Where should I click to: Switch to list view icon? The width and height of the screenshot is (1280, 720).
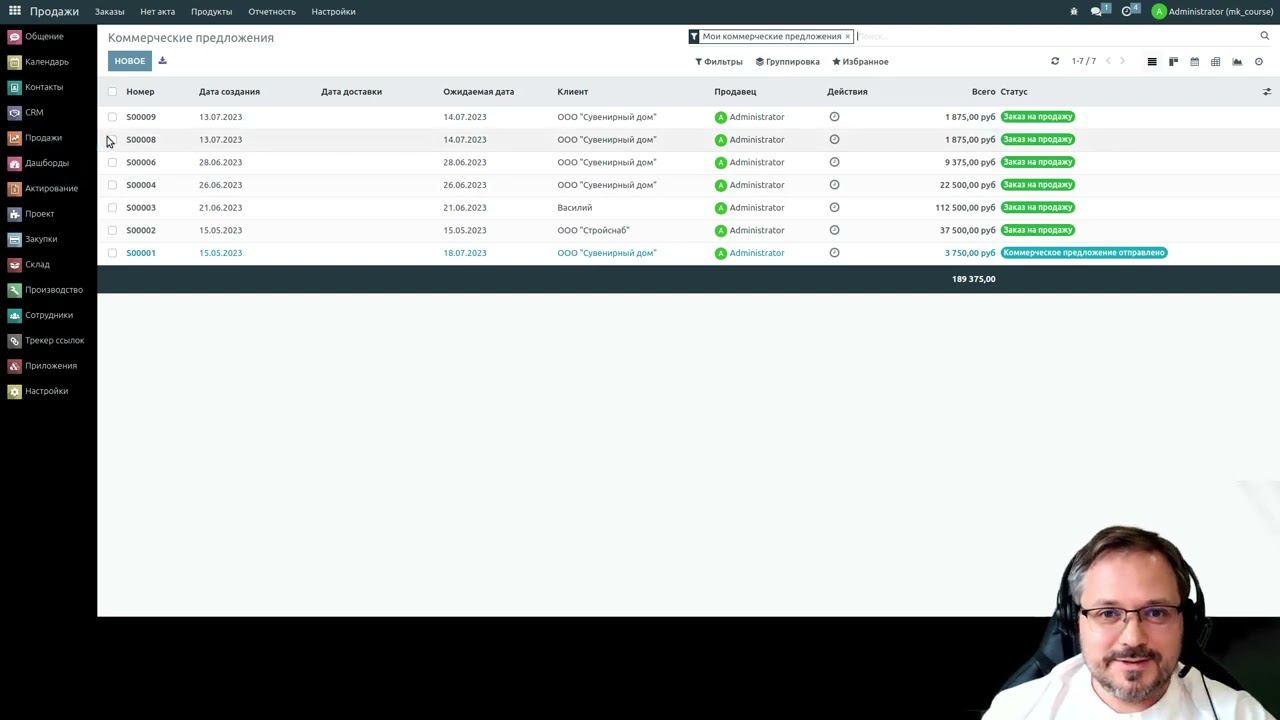[1152, 61]
